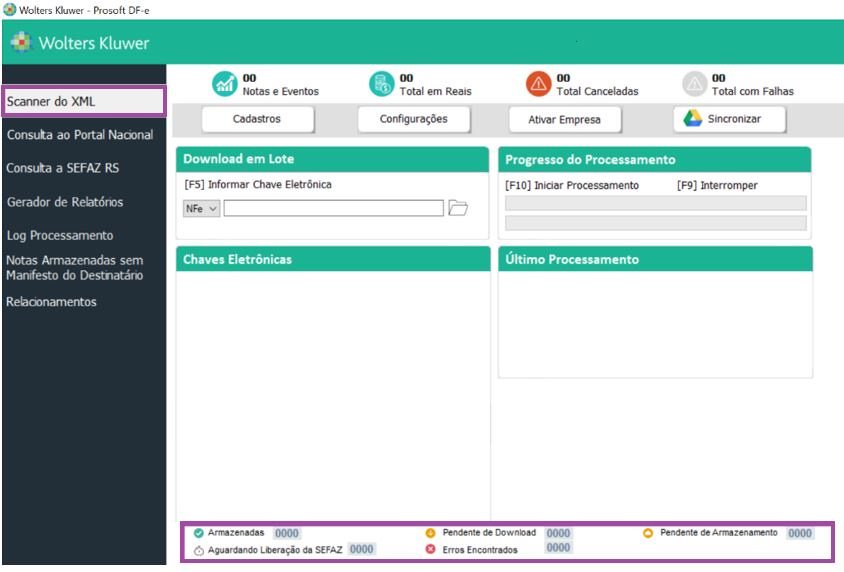Screen dimensions: 844x572
Task: Focus the electronic key input field
Action: pos(333,208)
